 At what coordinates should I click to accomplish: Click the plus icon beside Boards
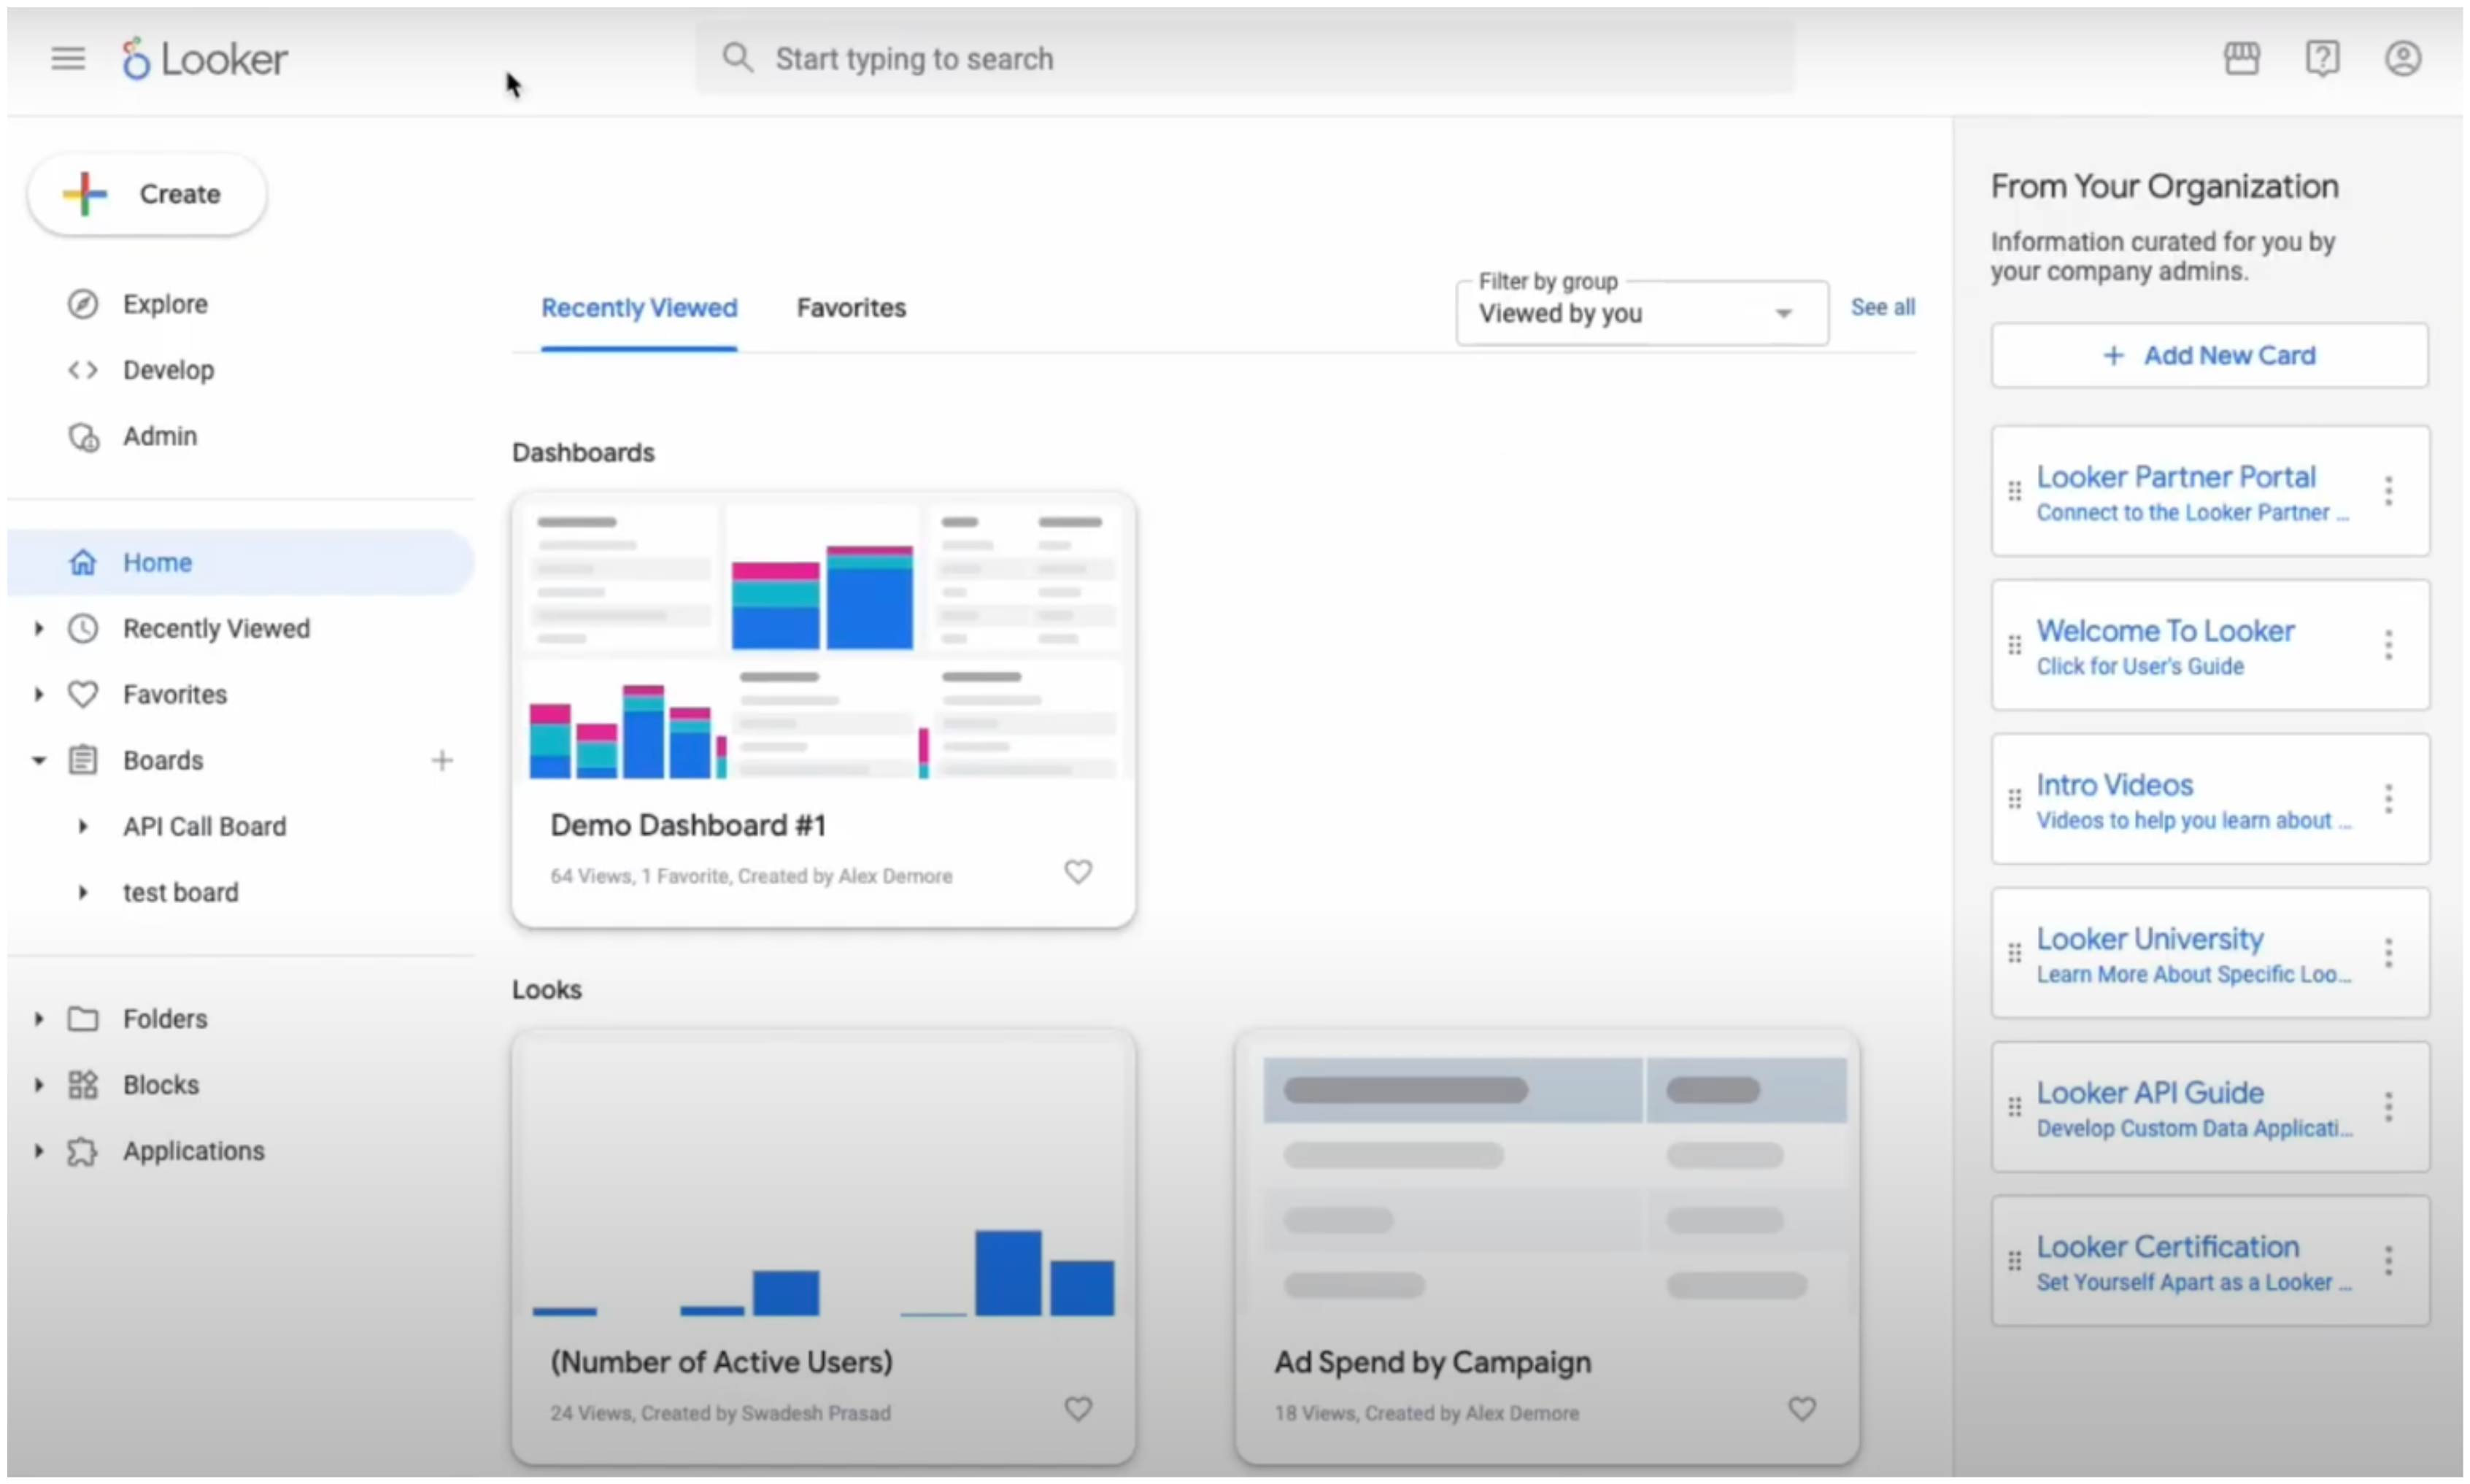coord(442,761)
